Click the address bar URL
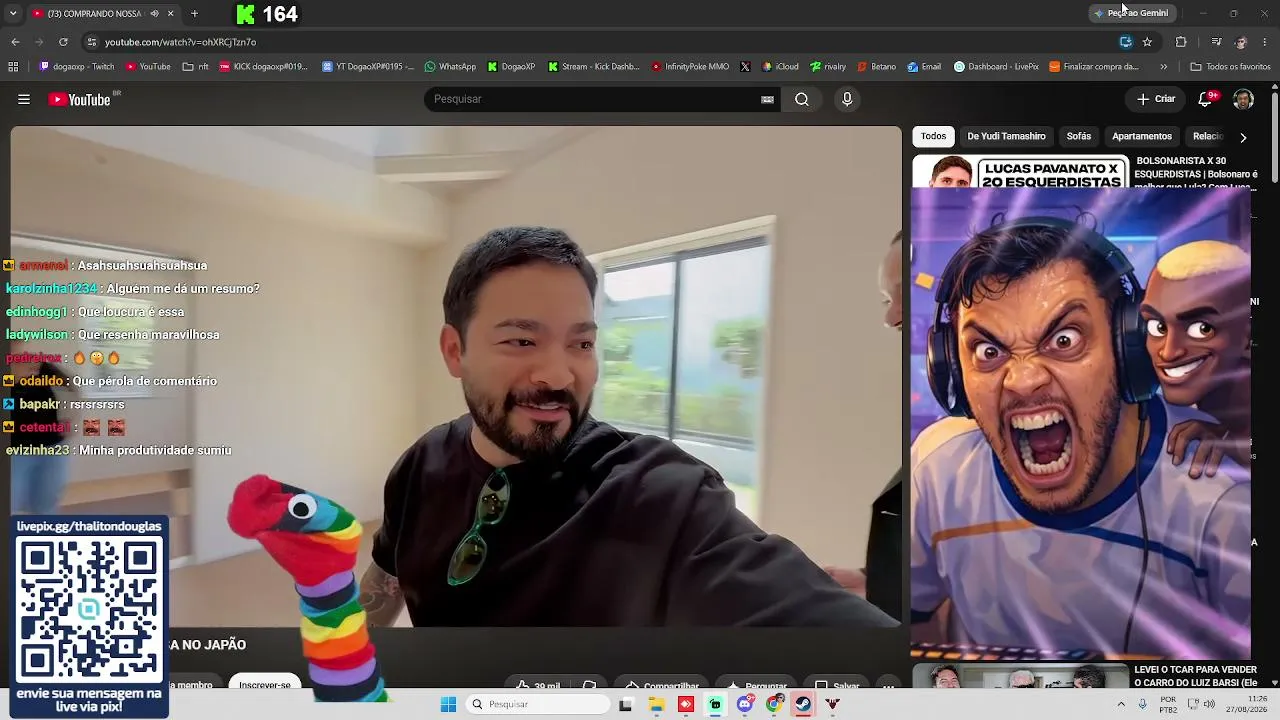 (180, 42)
